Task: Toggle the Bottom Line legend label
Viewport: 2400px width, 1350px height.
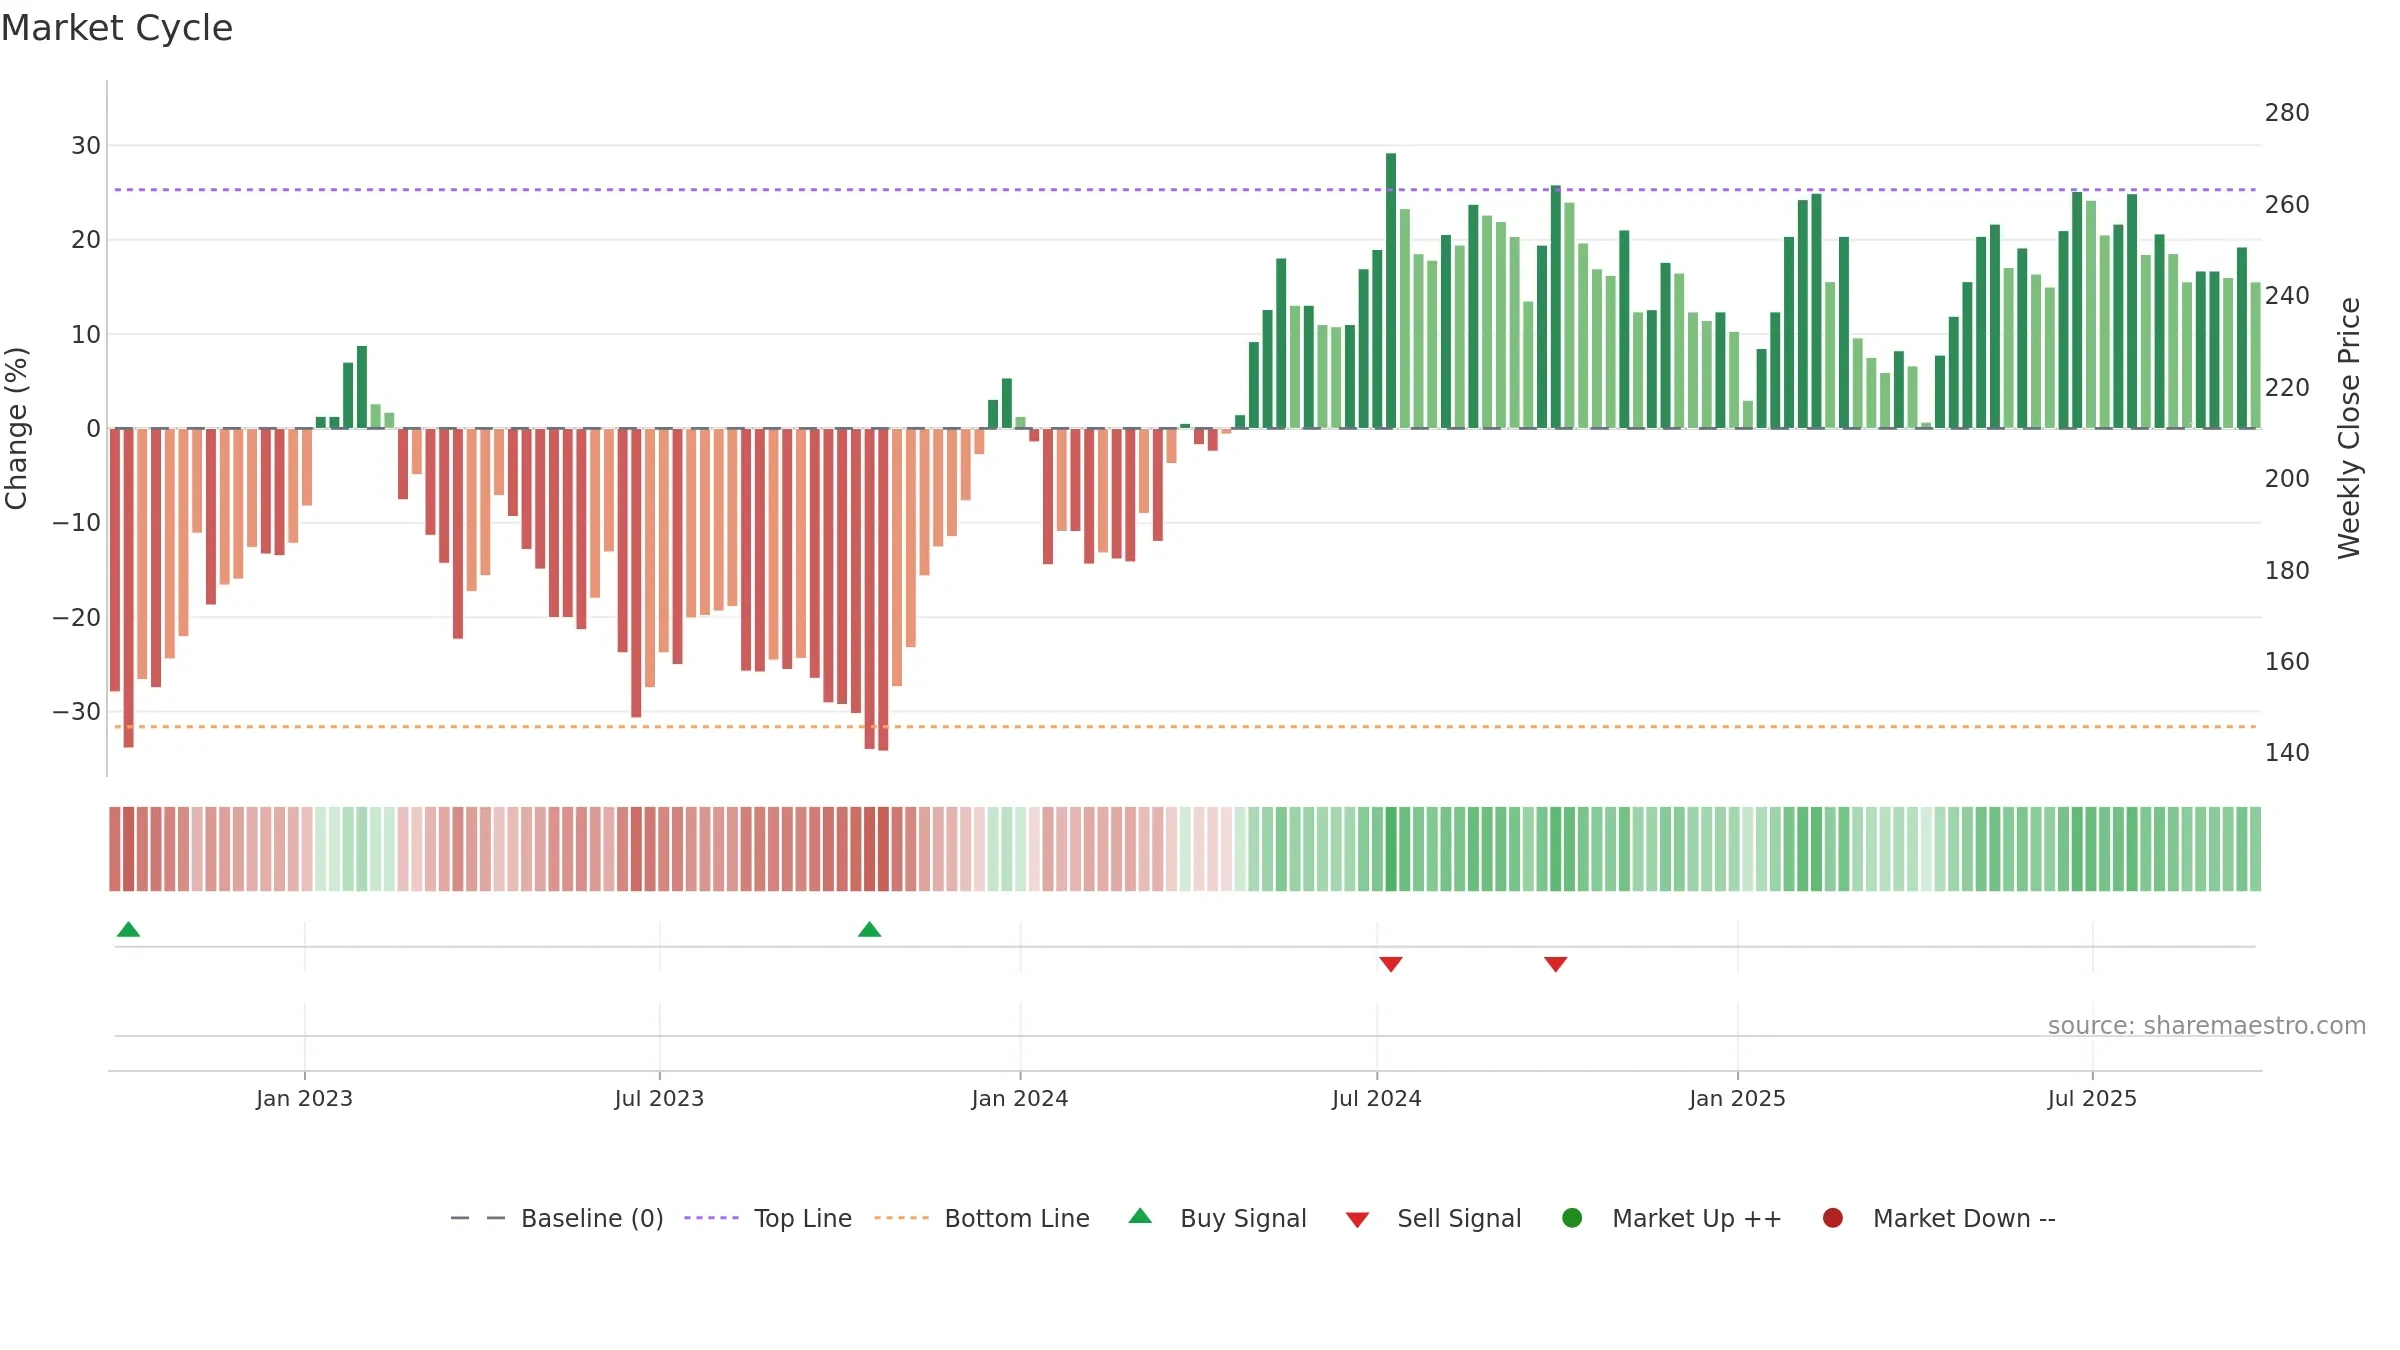Action: click(x=1017, y=1218)
